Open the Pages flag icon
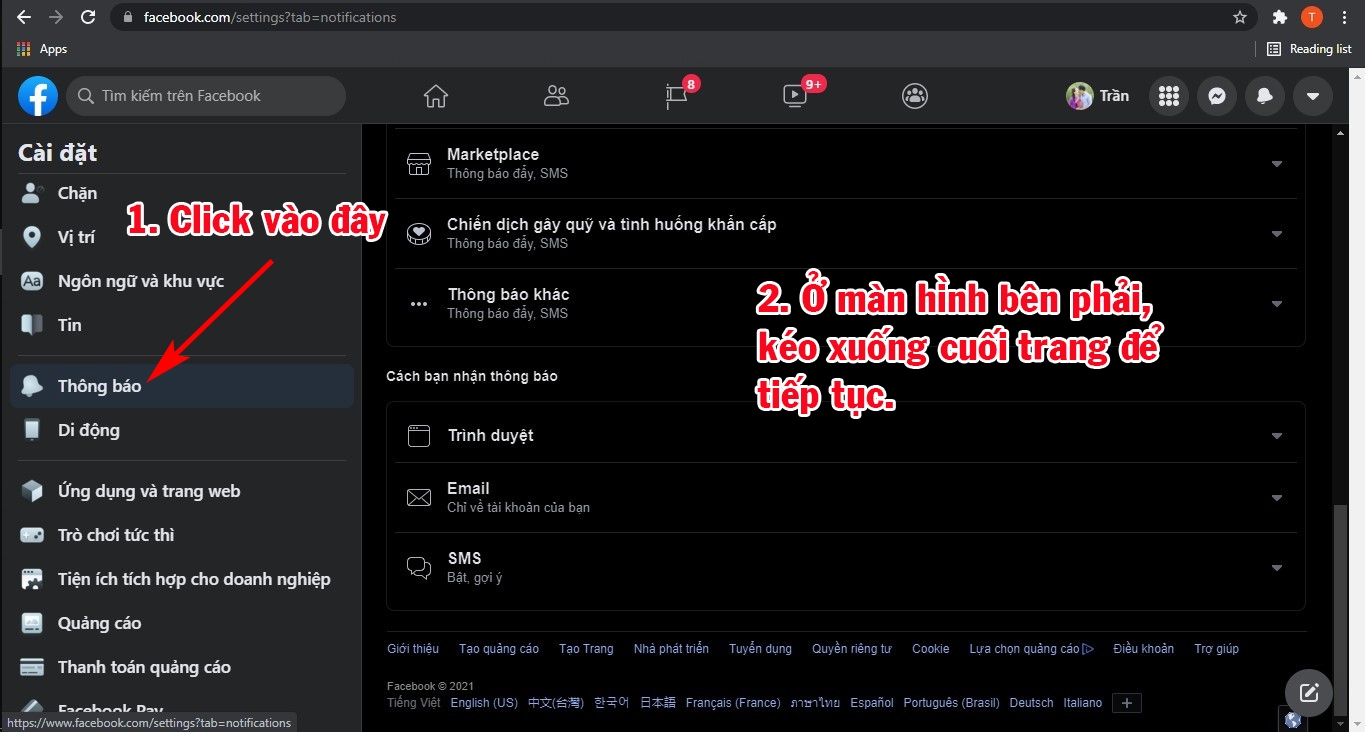Viewport: 1365px width, 732px height. tap(677, 96)
